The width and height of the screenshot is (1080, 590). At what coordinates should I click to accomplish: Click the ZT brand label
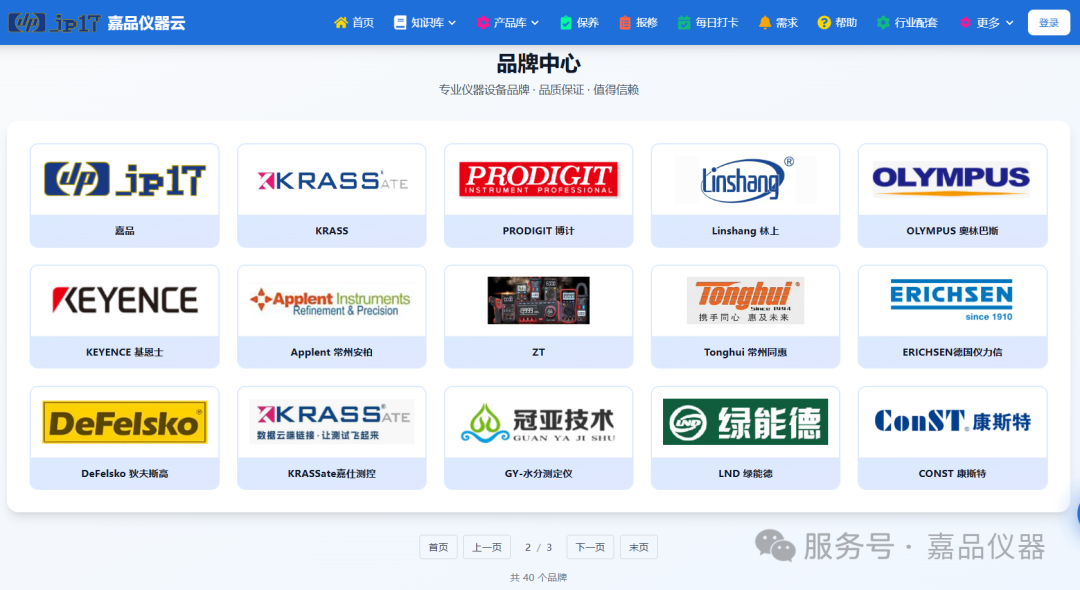point(539,352)
